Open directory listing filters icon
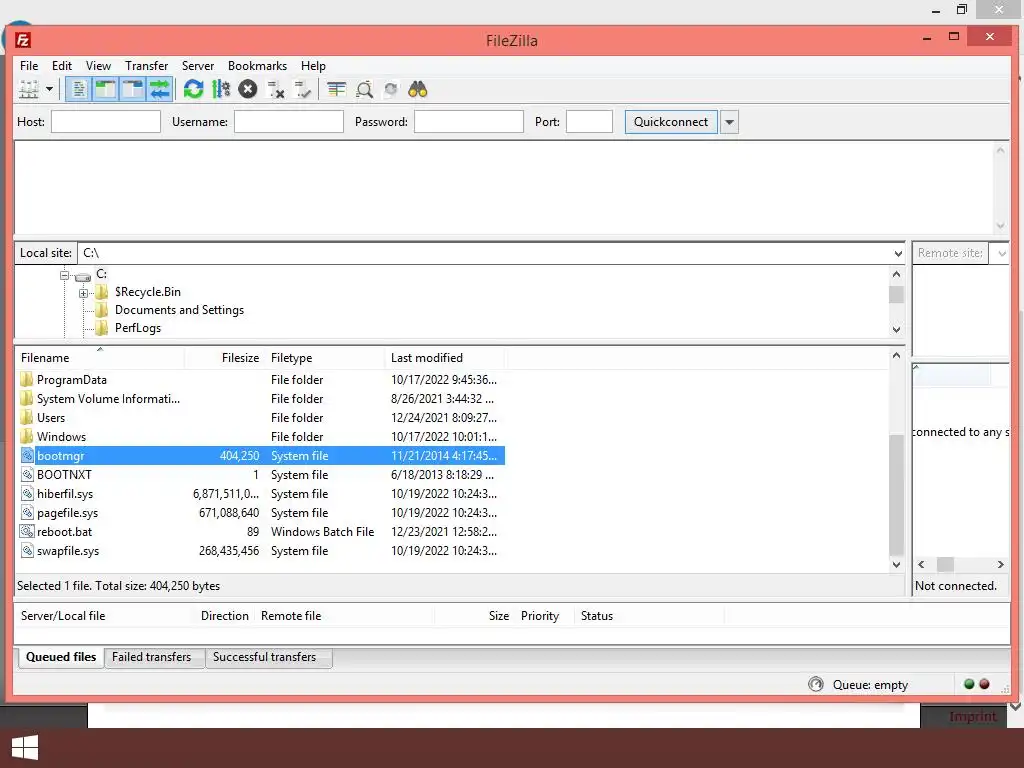Screen dimensions: 1024x768 point(336,89)
